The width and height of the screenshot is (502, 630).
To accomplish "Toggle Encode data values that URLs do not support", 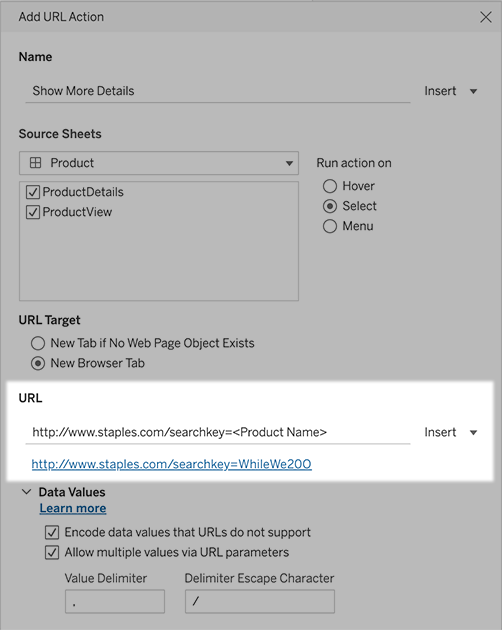I will 52,532.
